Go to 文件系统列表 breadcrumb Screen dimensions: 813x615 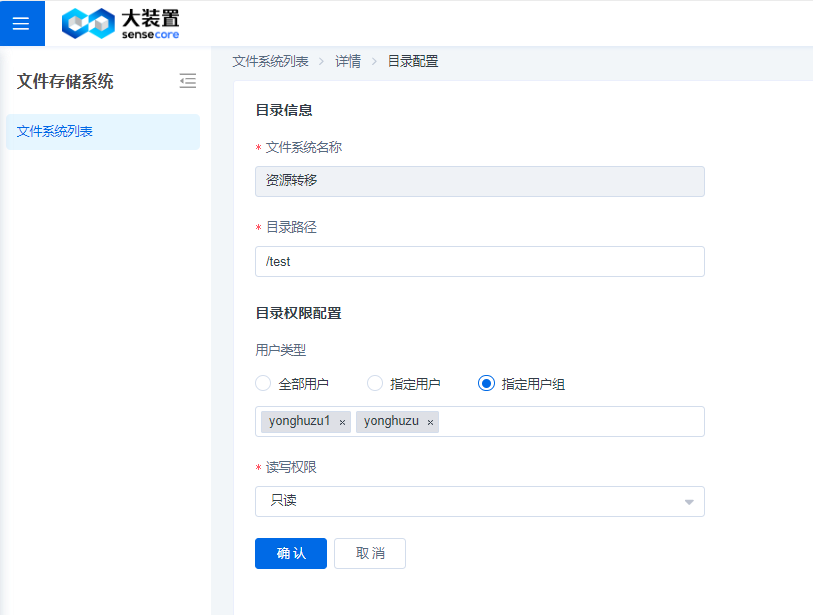click(270, 61)
